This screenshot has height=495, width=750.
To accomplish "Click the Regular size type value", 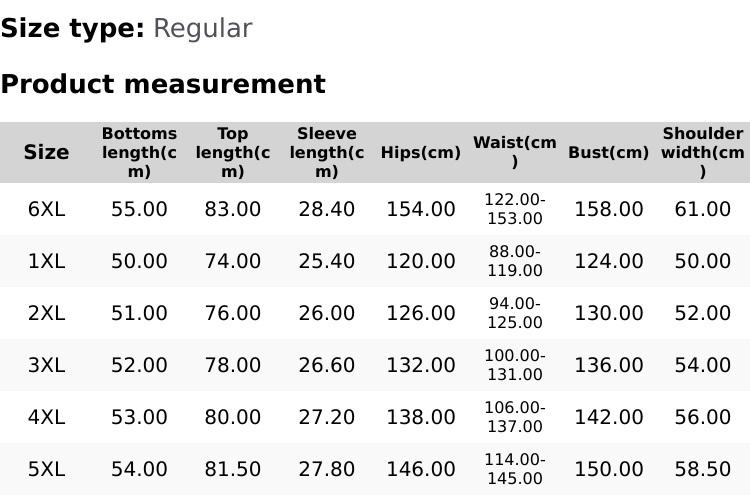I will pyautogui.click(x=202, y=28).
